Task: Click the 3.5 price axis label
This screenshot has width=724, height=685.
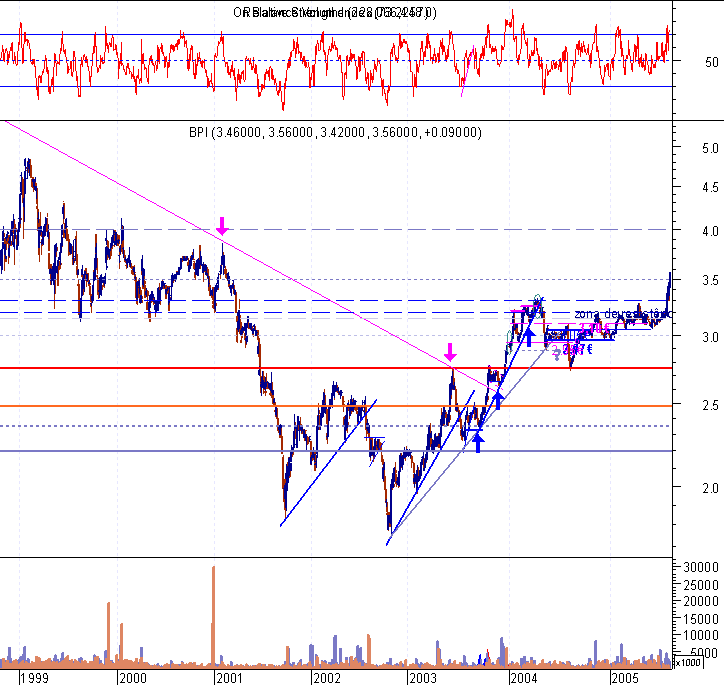Action: 710,280
